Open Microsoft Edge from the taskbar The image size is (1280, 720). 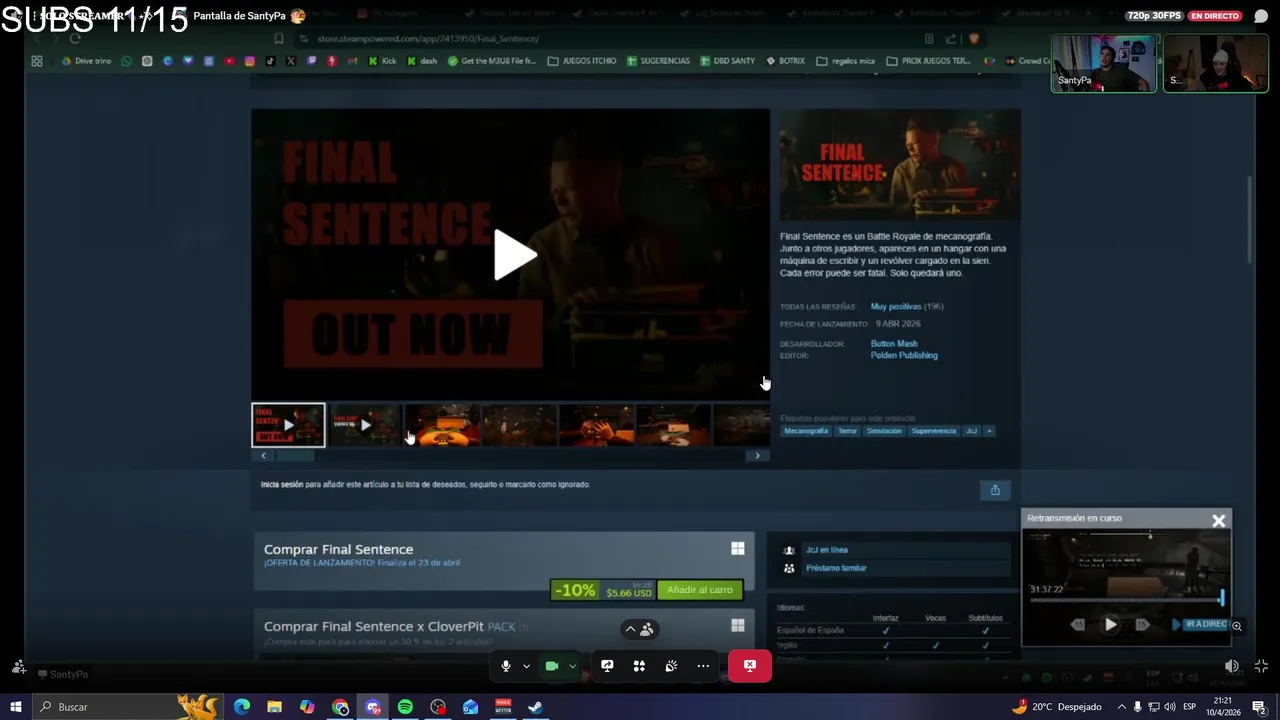(242, 707)
